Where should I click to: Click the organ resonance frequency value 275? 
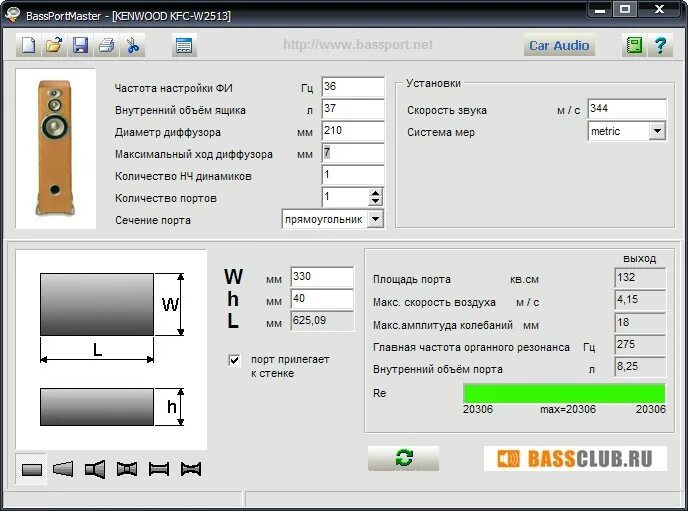point(640,345)
